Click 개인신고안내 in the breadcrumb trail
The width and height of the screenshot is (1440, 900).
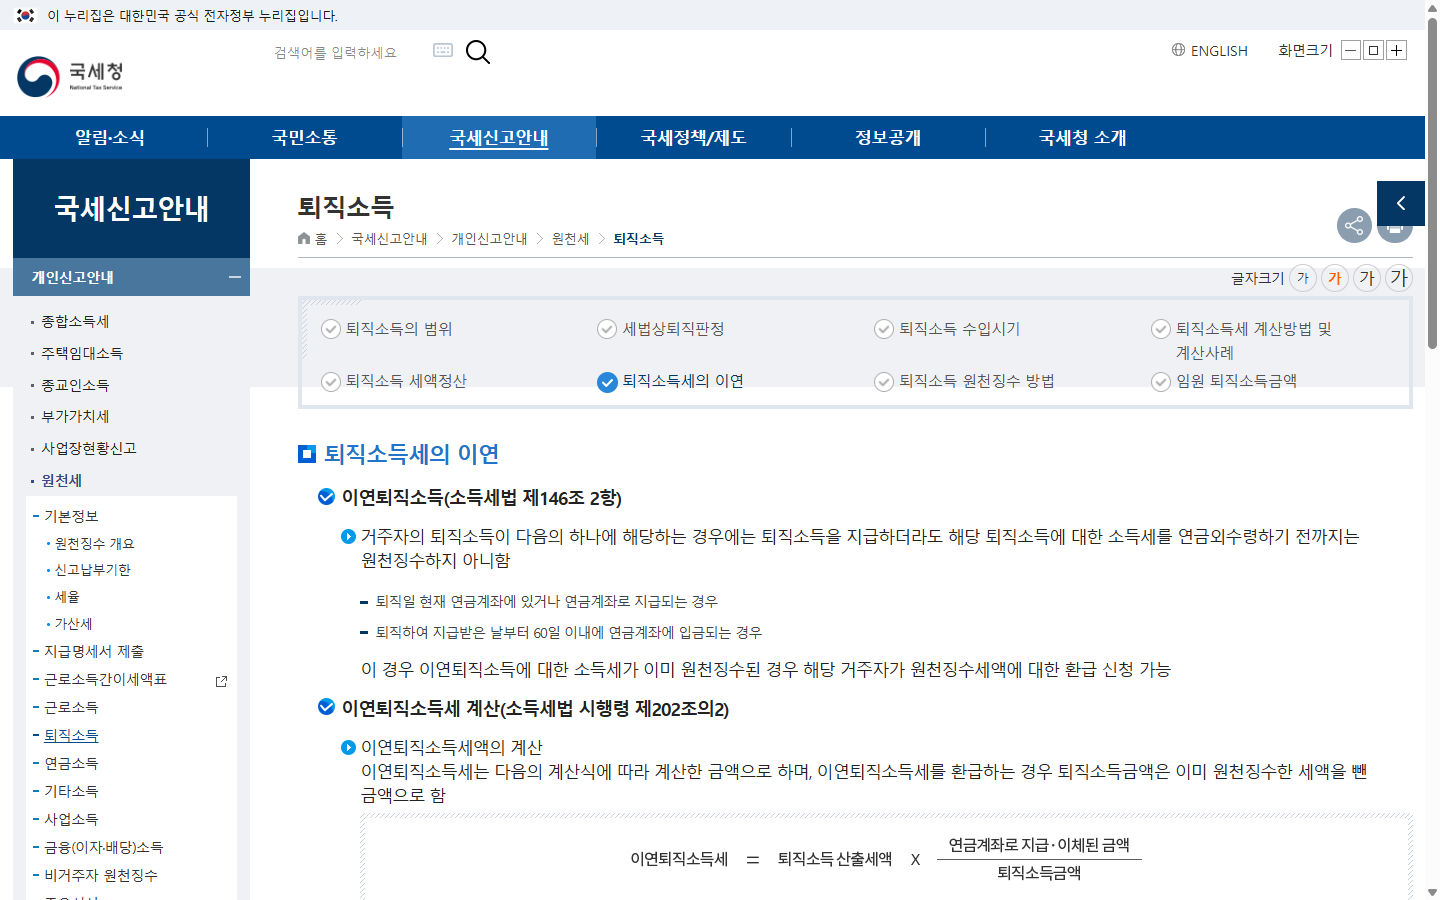point(489,238)
